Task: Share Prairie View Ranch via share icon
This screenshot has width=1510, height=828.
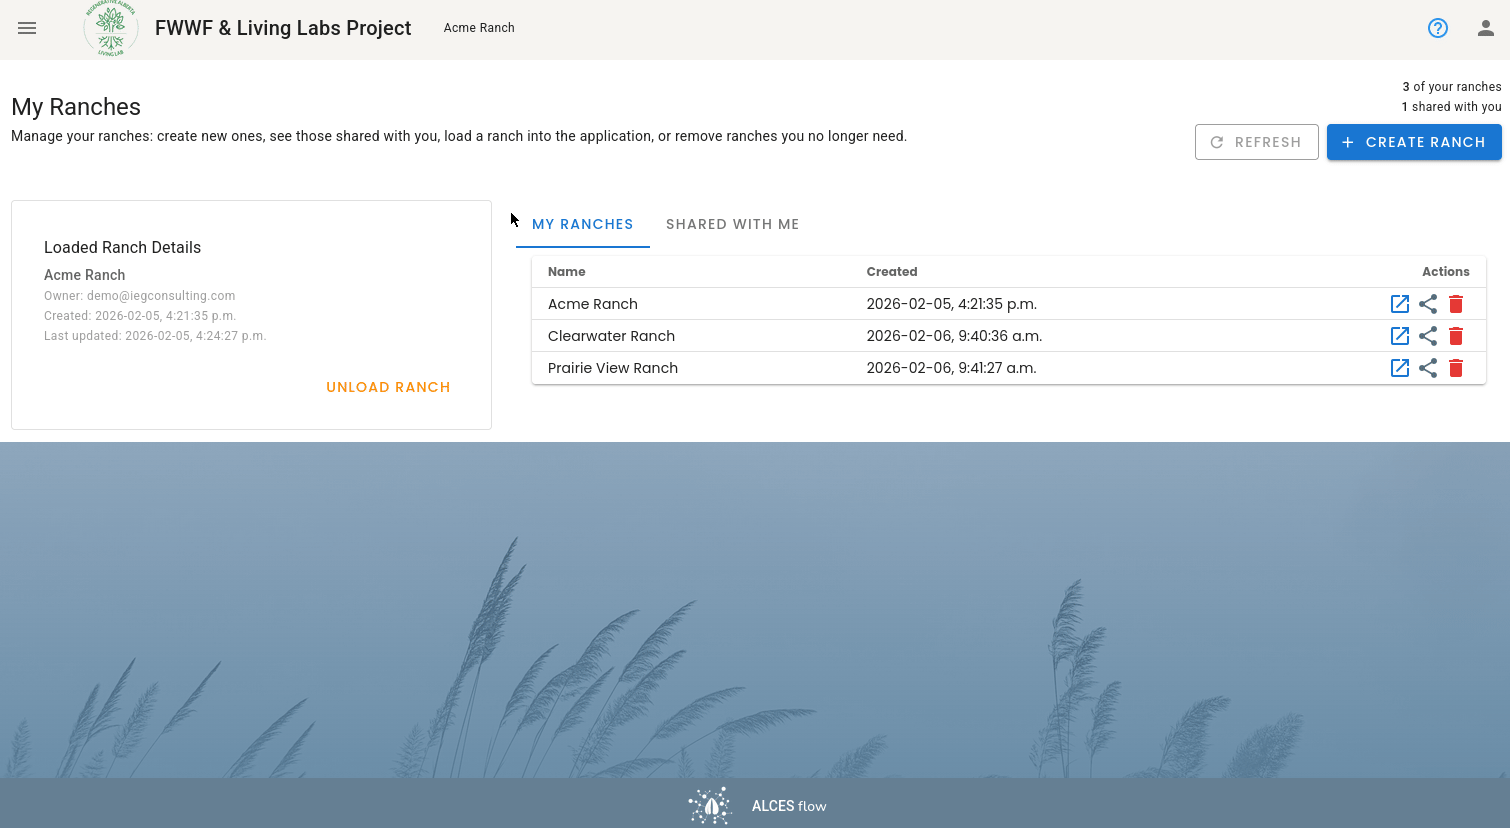Action: pyautogui.click(x=1428, y=368)
